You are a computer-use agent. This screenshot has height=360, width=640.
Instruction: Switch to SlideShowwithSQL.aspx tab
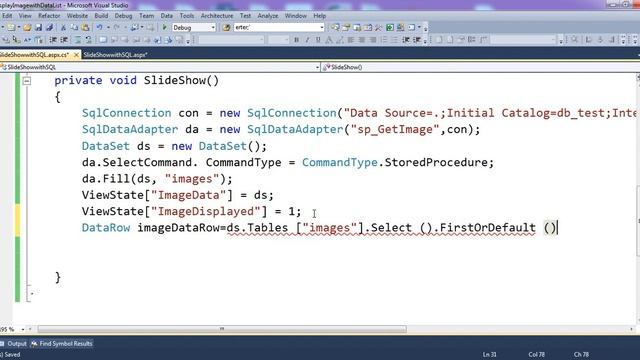(115, 55)
